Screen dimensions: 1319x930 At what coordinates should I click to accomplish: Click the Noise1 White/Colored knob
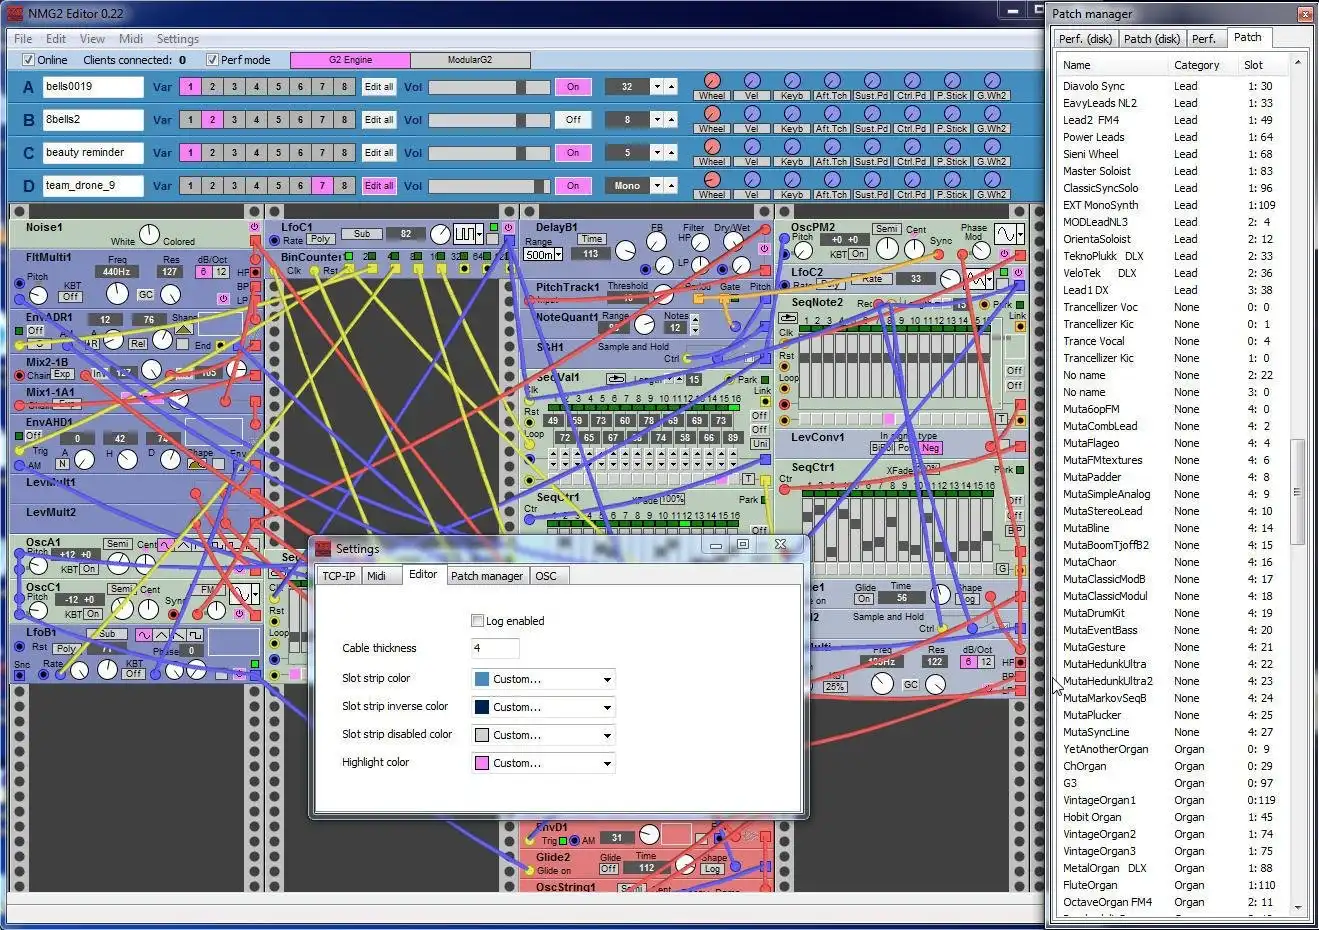[149, 235]
